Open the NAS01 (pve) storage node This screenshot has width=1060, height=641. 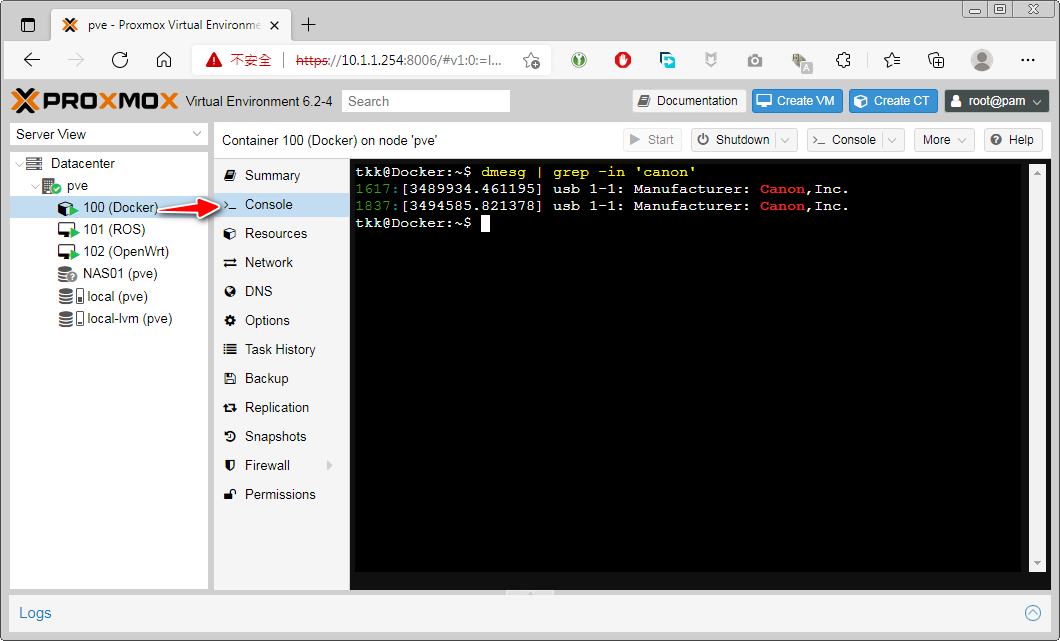click(x=119, y=274)
